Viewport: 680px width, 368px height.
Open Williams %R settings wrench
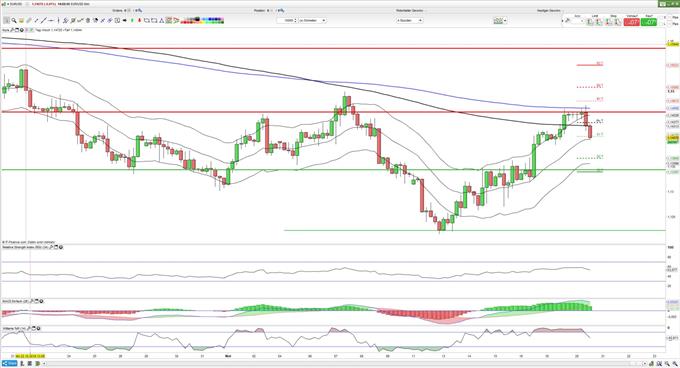click(29, 329)
